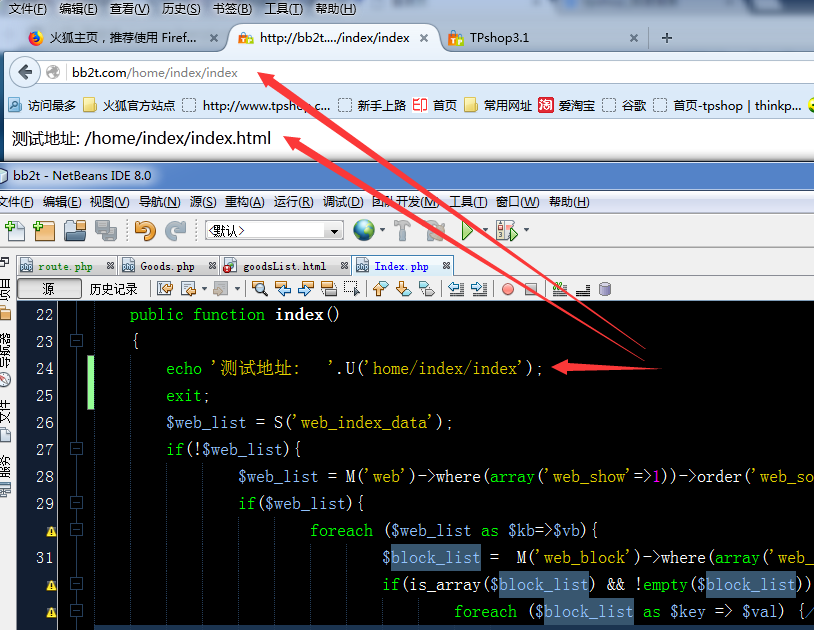Expand the dropdown arrow beside Run icon
The height and width of the screenshot is (630, 814).
click(485, 231)
